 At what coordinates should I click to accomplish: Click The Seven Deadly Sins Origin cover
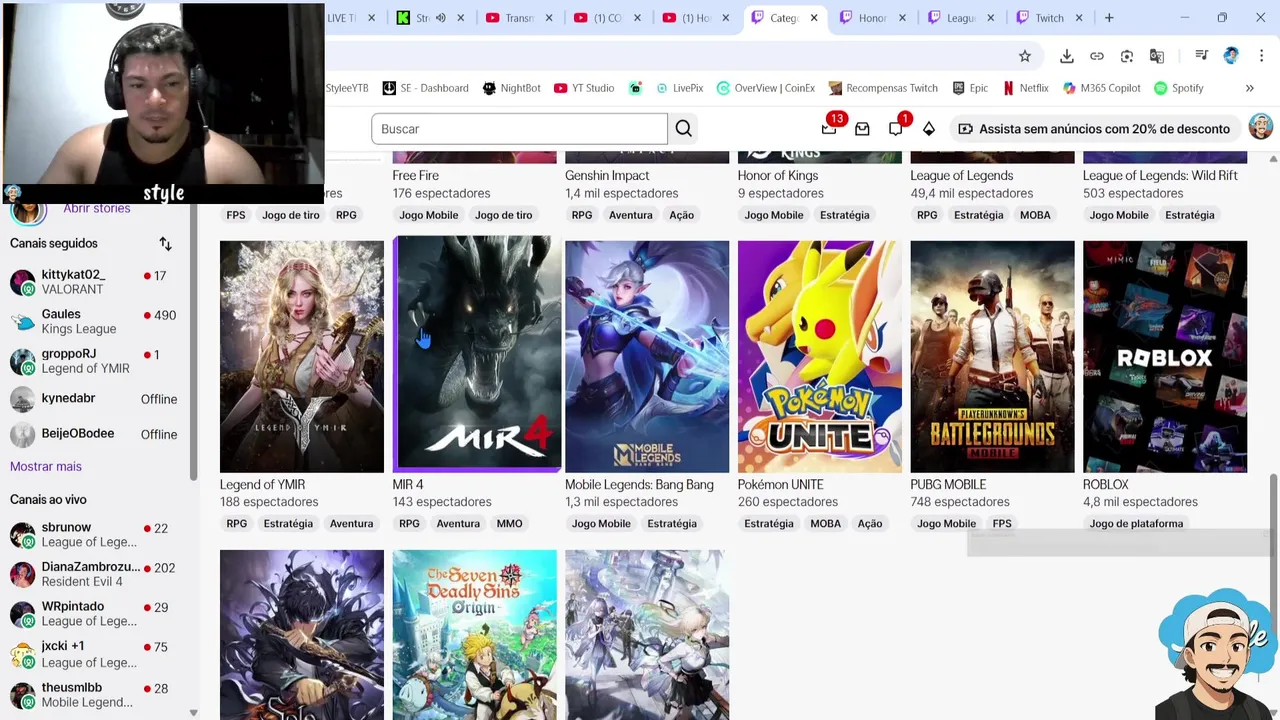tap(474, 635)
